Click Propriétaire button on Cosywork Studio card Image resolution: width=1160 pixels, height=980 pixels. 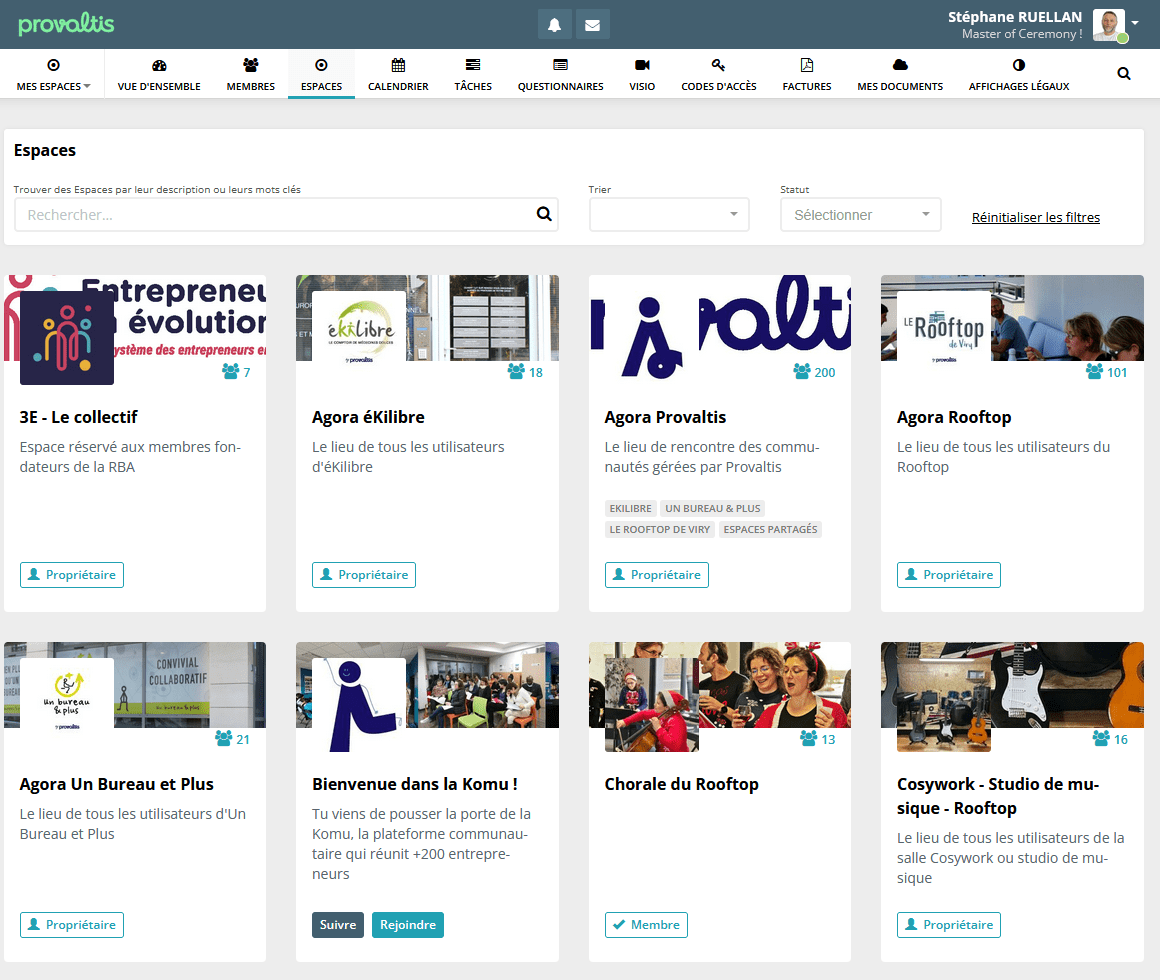point(949,925)
